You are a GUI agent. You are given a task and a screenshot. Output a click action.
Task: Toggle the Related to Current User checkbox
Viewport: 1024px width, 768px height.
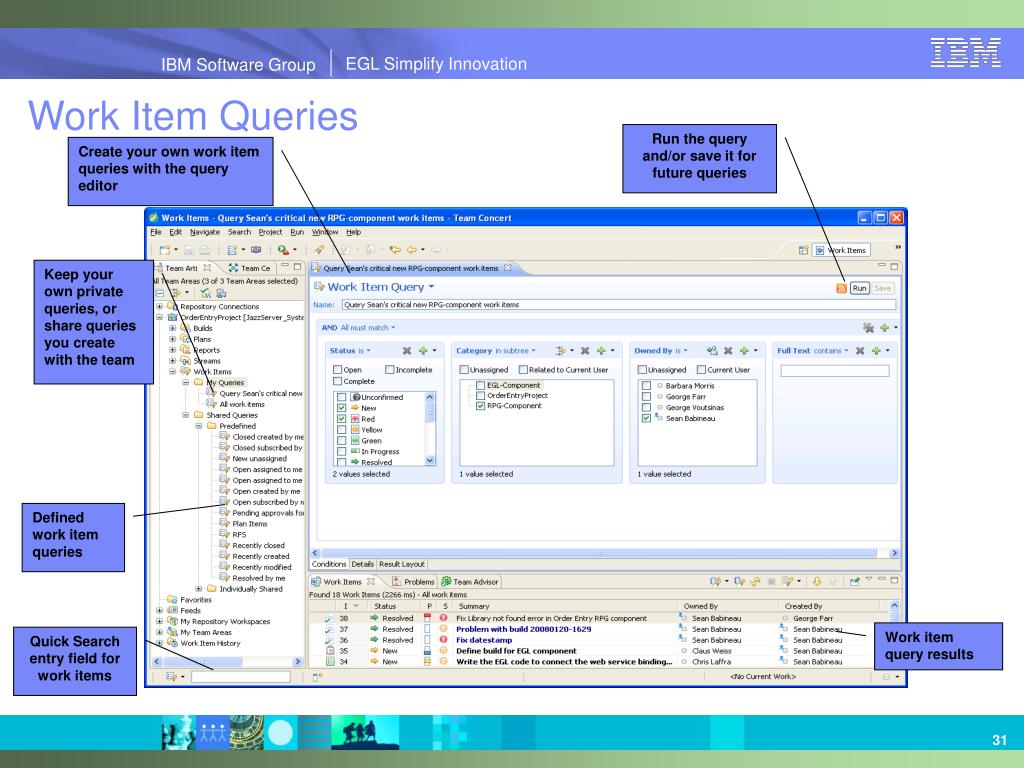point(523,370)
